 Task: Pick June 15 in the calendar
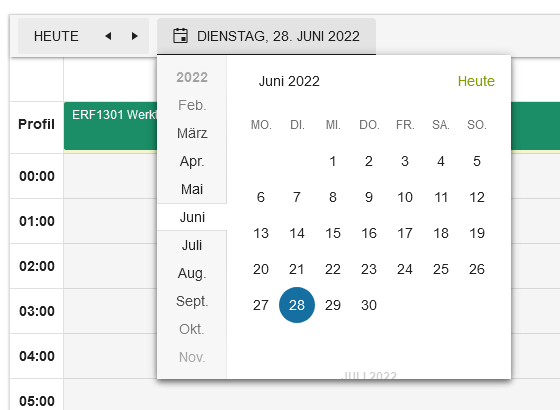pos(333,233)
